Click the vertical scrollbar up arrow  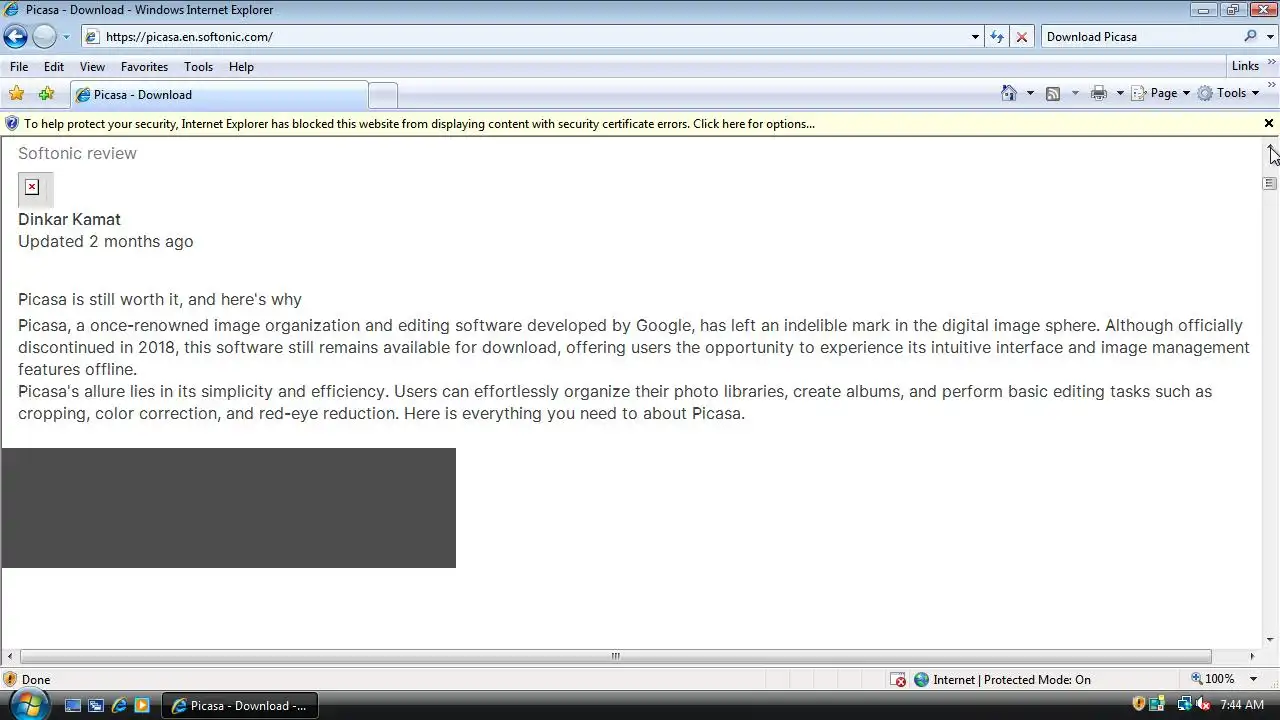click(1270, 148)
